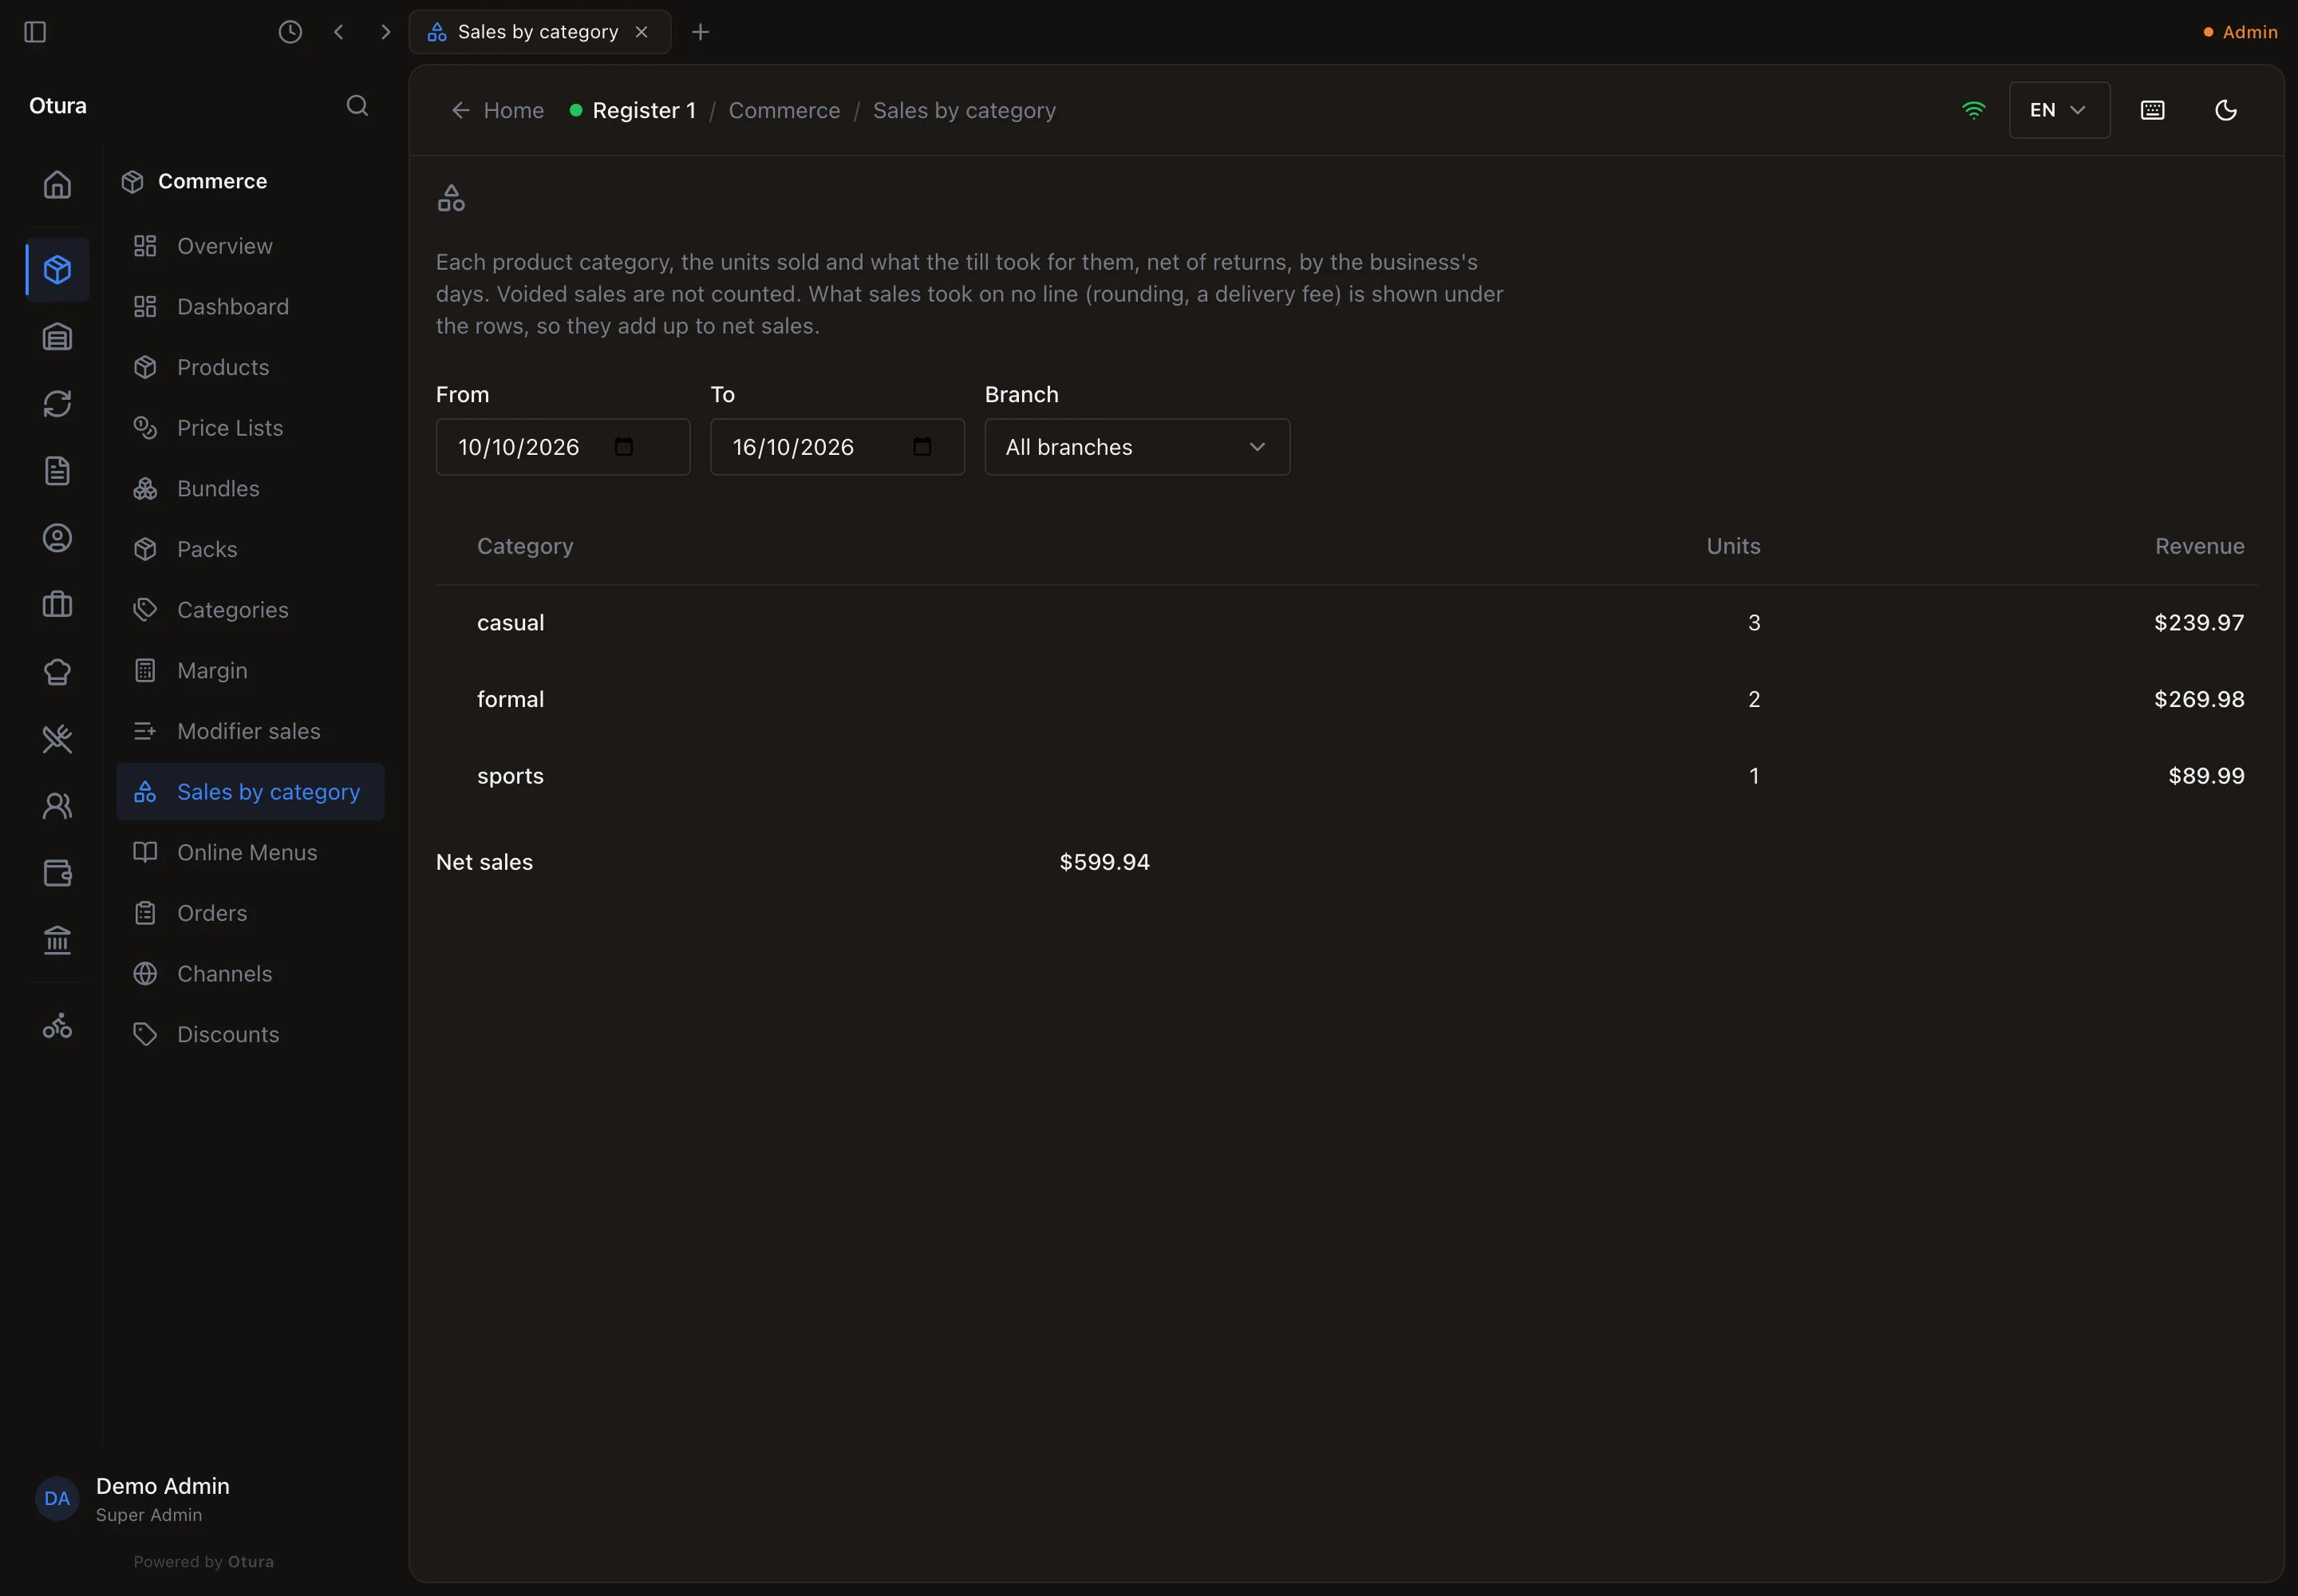
Task: Open the EN language dropdown
Action: (x=2059, y=110)
